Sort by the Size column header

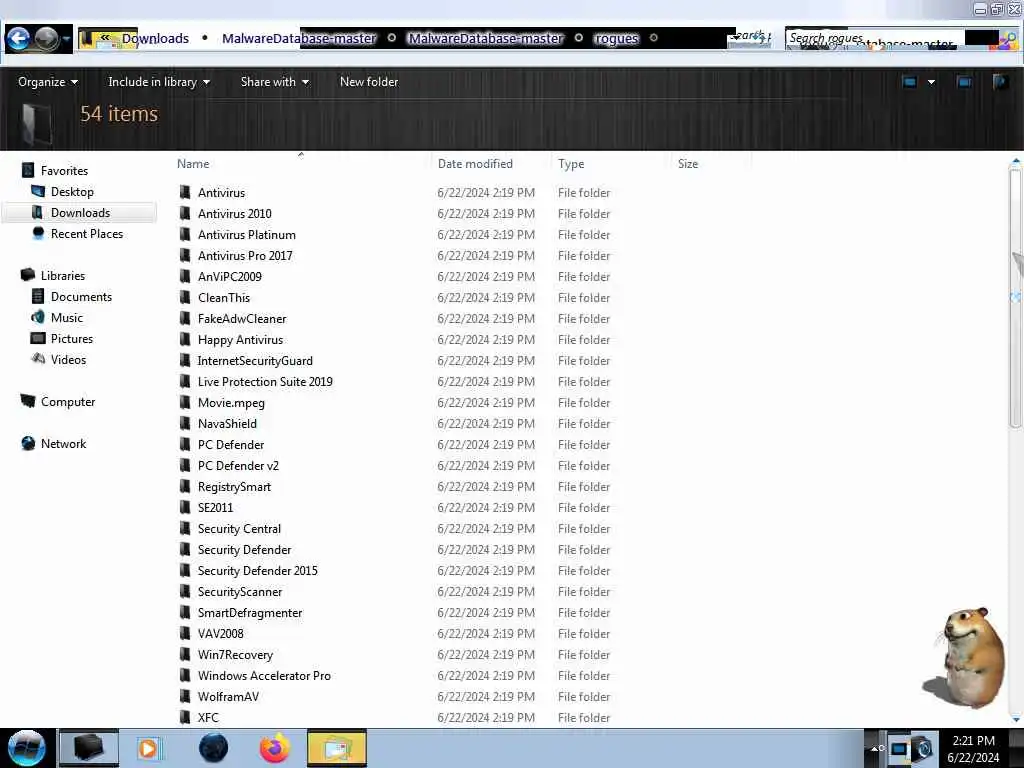tap(688, 164)
